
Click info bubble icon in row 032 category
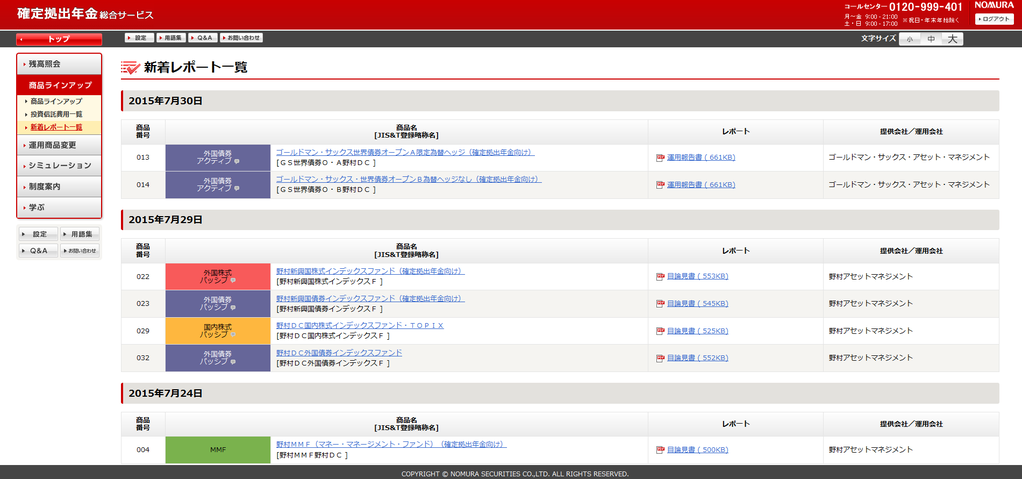(x=233, y=362)
